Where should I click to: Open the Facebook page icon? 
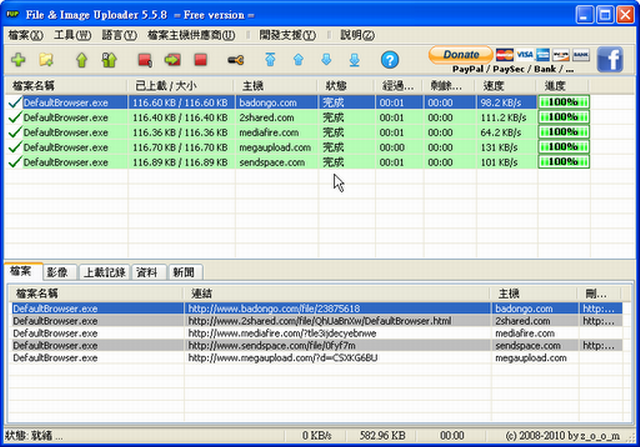point(609,60)
